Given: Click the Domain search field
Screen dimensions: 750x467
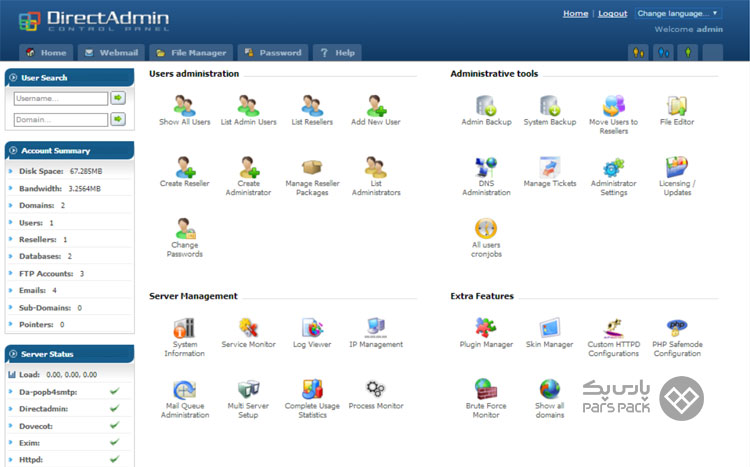Looking at the screenshot, I should pos(61,120).
